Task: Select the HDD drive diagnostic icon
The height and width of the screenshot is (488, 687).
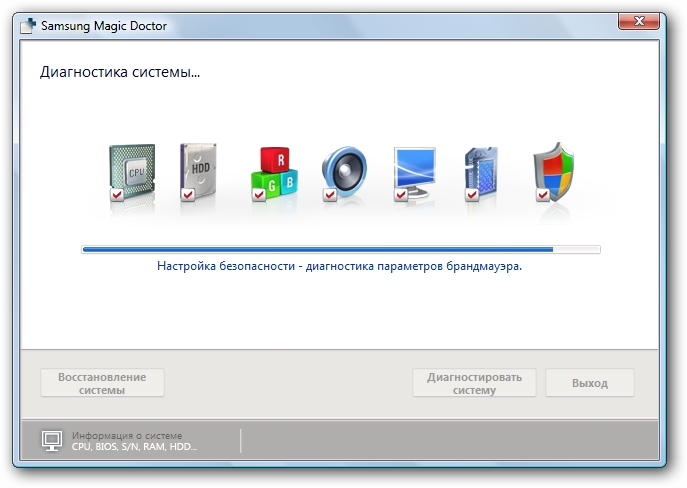Action: pyautogui.click(x=198, y=172)
